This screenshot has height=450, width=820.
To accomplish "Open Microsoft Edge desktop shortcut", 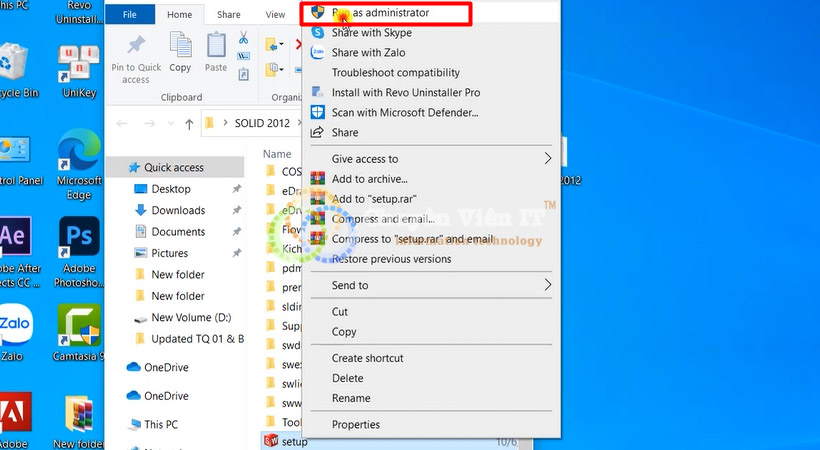I will tap(78, 157).
